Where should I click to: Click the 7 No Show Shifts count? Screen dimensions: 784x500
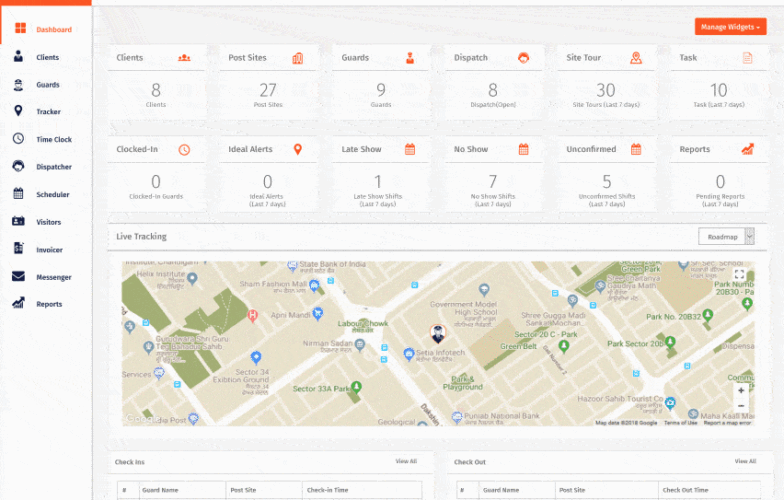coord(493,181)
